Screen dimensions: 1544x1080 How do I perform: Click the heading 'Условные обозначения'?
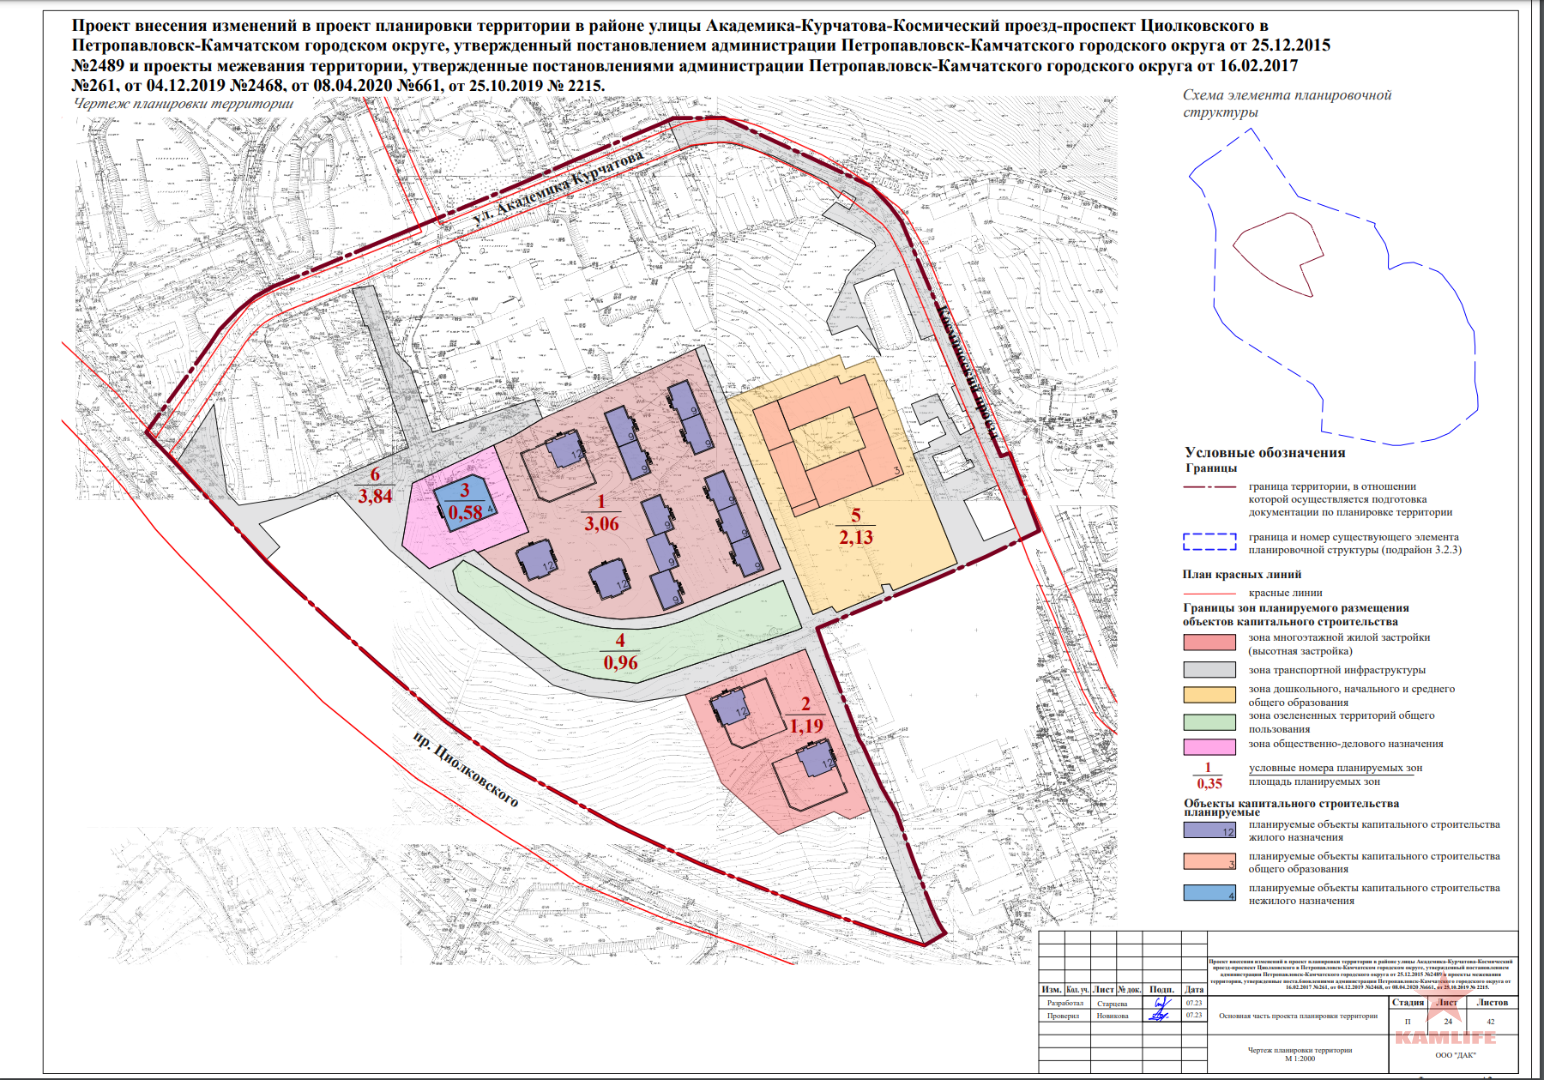1265,453
